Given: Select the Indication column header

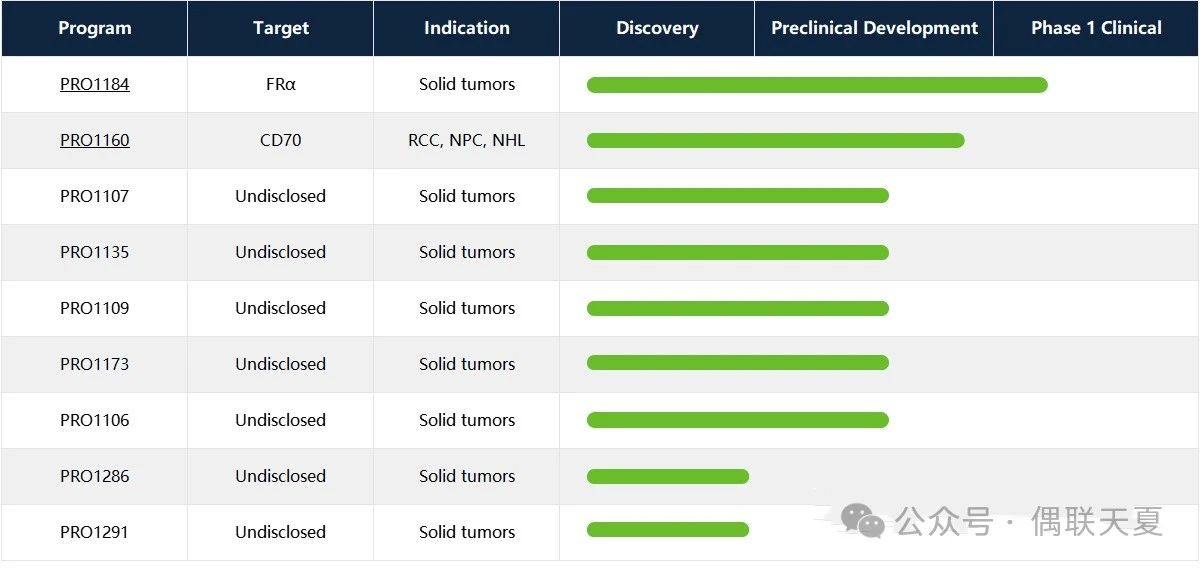Looking at the screenshot, I should [467, 28].
